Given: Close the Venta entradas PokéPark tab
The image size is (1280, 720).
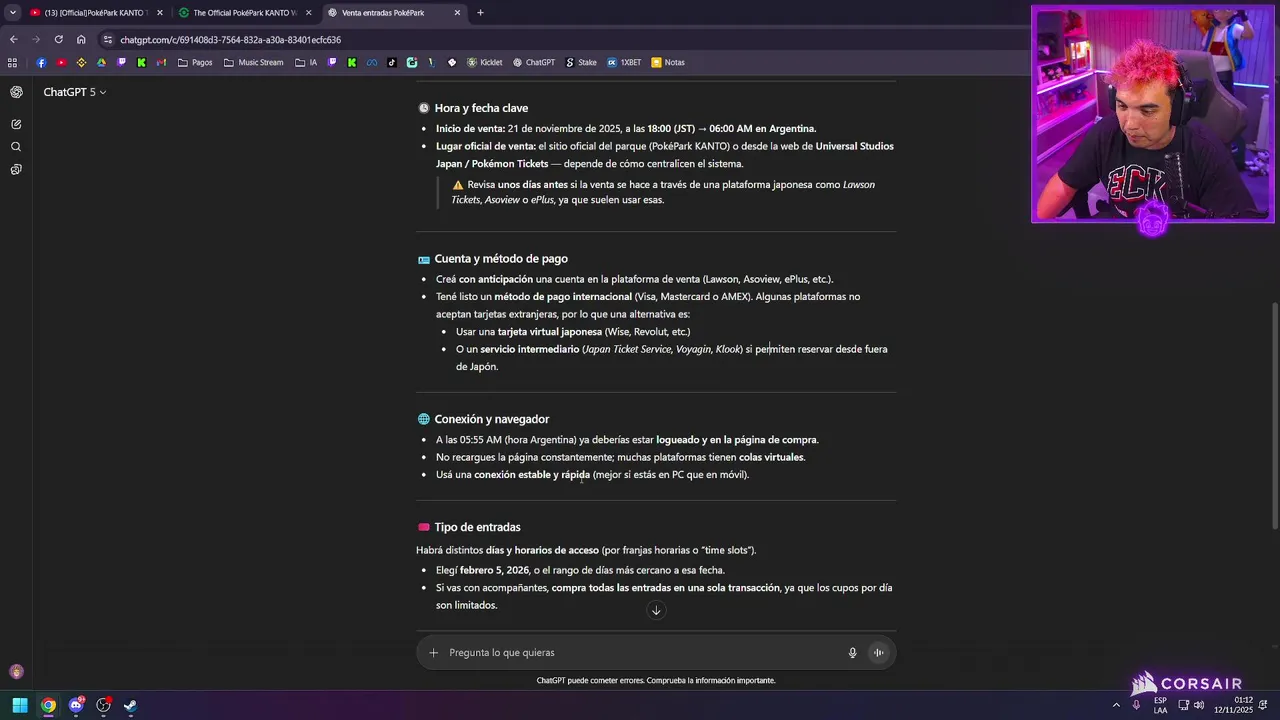Looking at the screenshot, I should tap(457, 13).
